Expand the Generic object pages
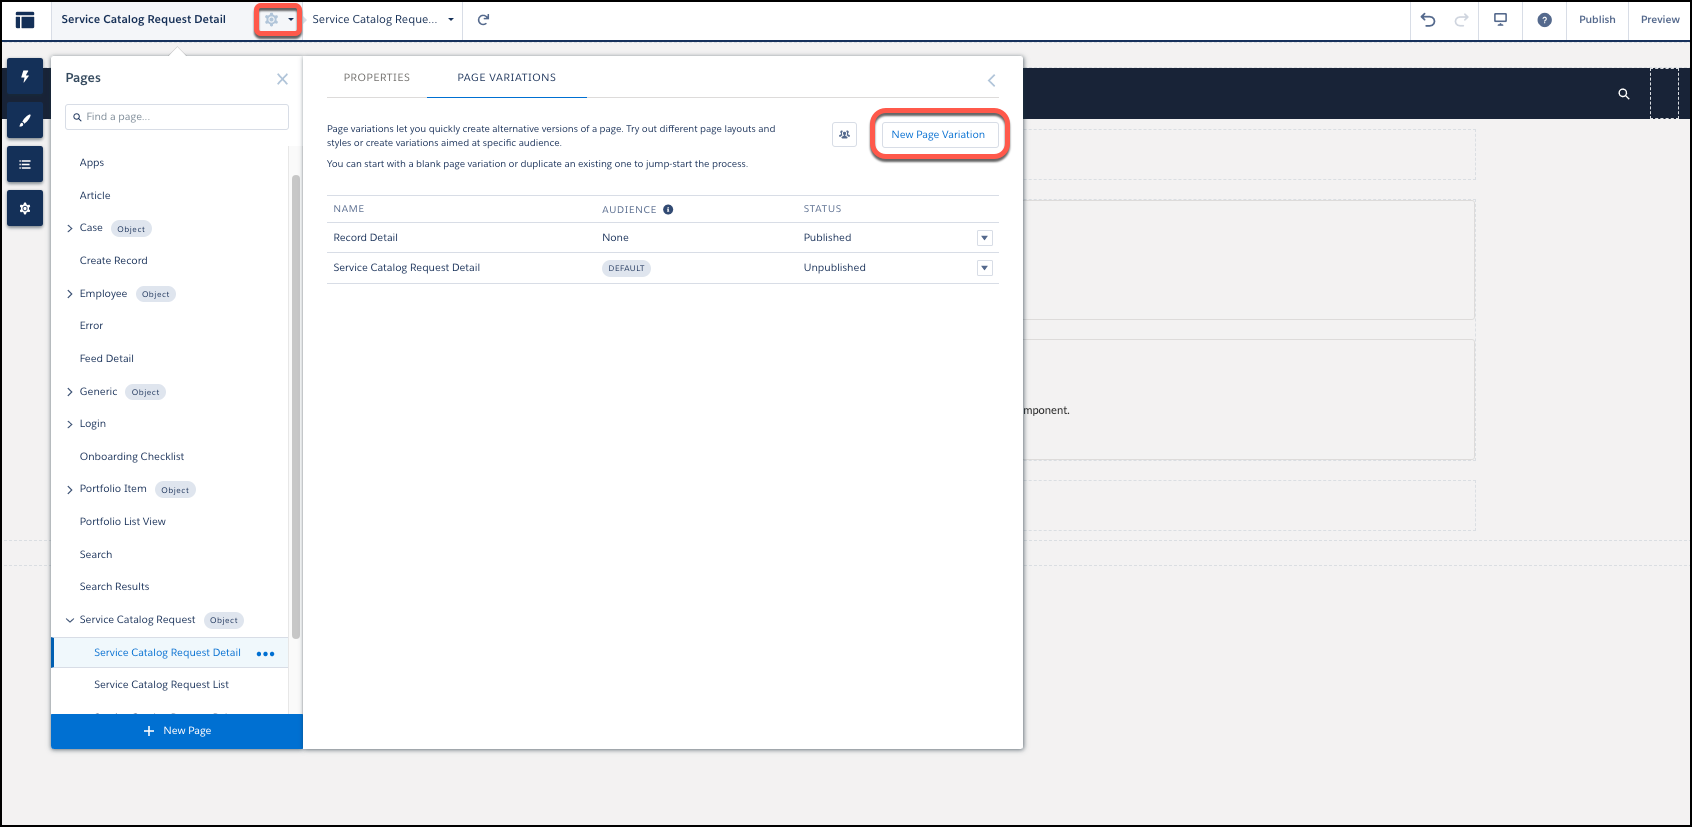This screenshot has width=1692, height=827. (70, 392)
